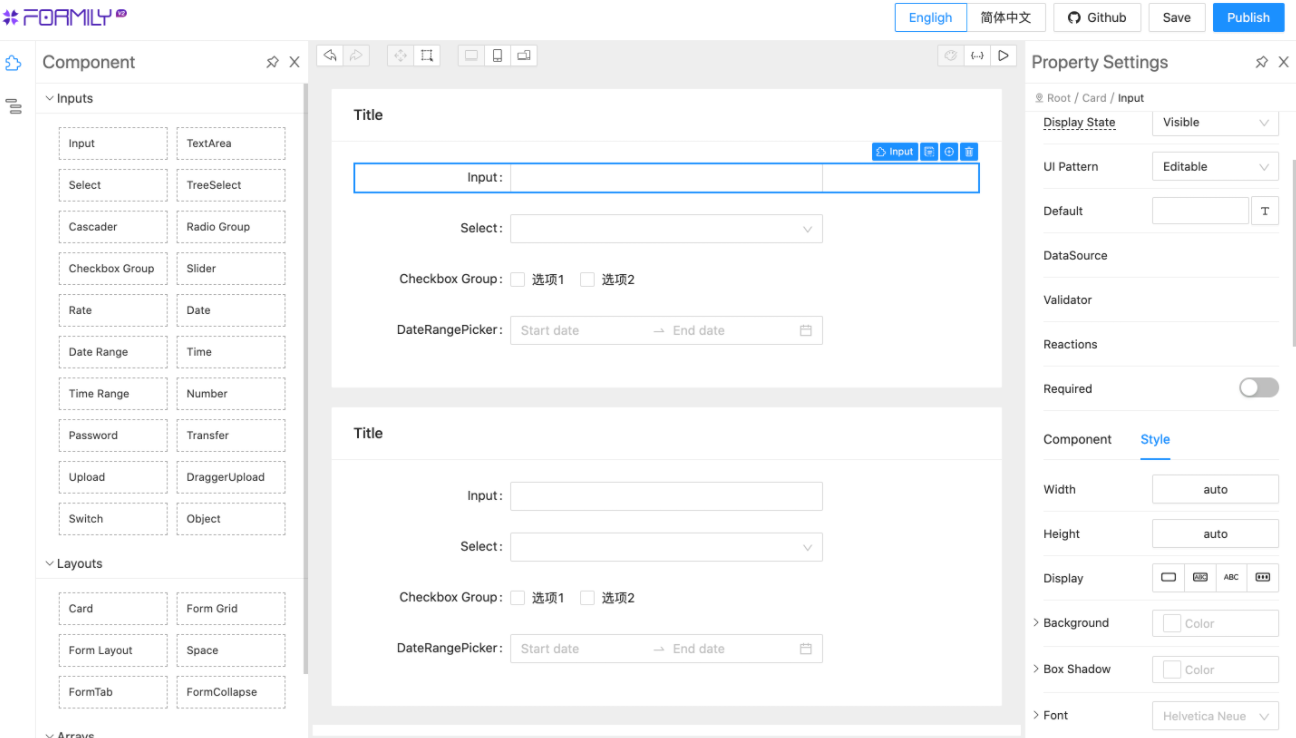The width and height of the screenshot is (1296, 738).
Task: Check 选项1 in the second card
Action: tap(518, 598)
